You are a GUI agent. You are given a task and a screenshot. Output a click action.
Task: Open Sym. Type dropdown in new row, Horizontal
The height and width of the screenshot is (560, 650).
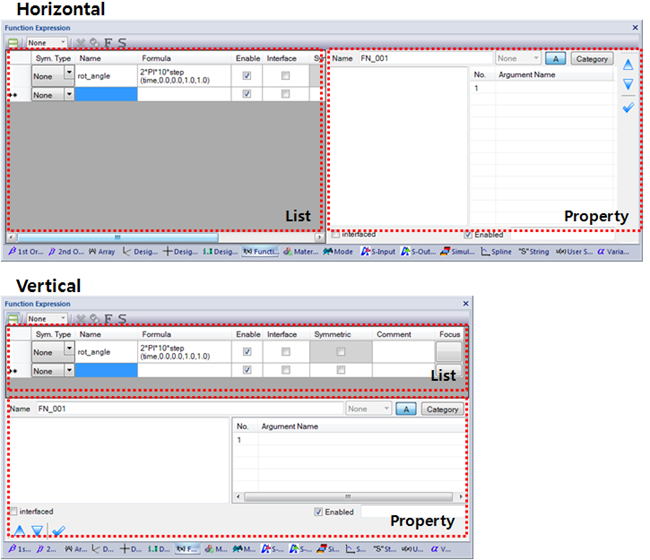pyautogui.click(x=69, y=95)
